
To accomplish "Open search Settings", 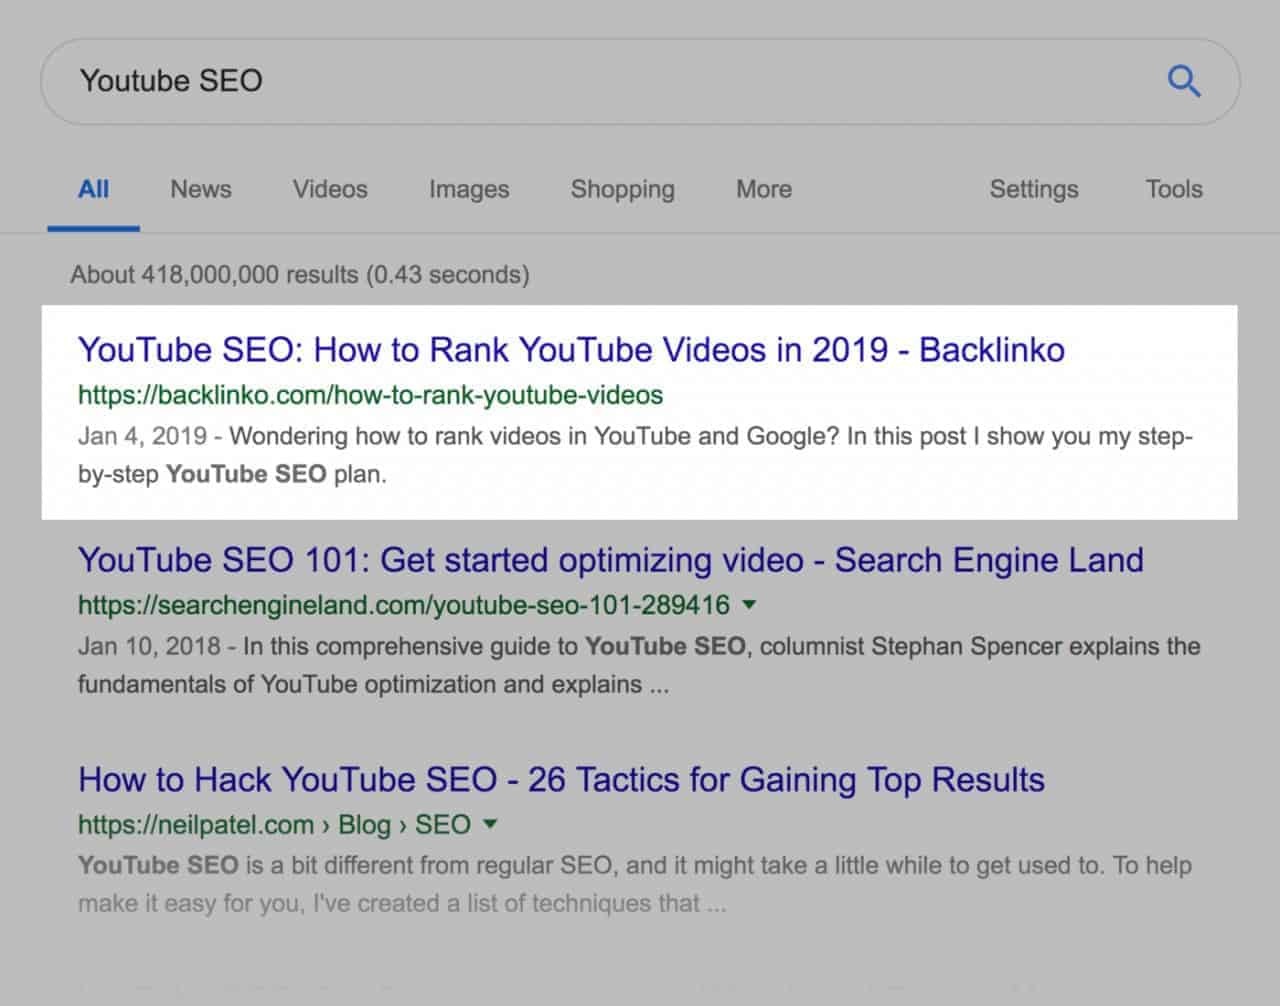I will coord(1034,189).
